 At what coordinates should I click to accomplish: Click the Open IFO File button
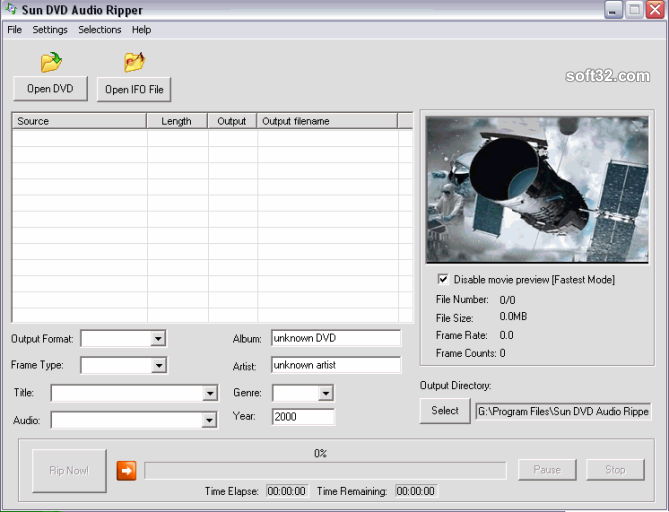click(x=134, y=90)
